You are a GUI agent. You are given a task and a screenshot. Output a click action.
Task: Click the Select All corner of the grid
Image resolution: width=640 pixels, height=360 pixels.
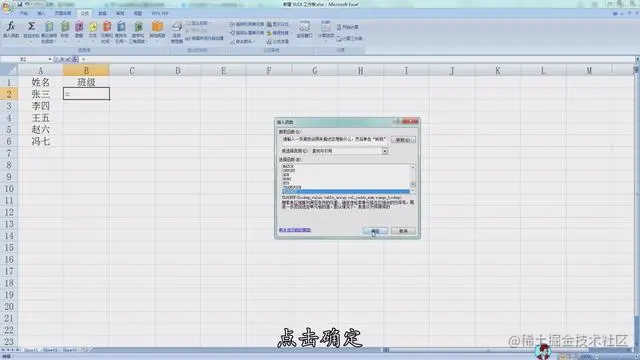point(9,70)
